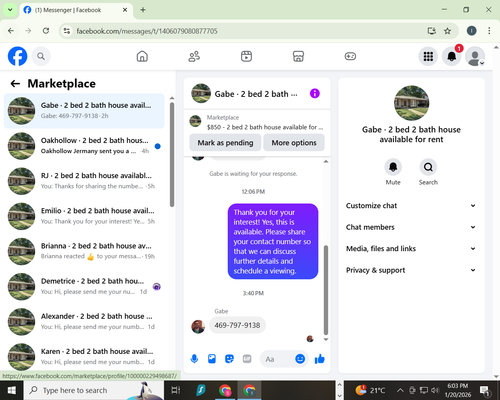The width and height of the screenshot is (500, 400).
Task: Show hidden system tray icons
Action: 400,390
